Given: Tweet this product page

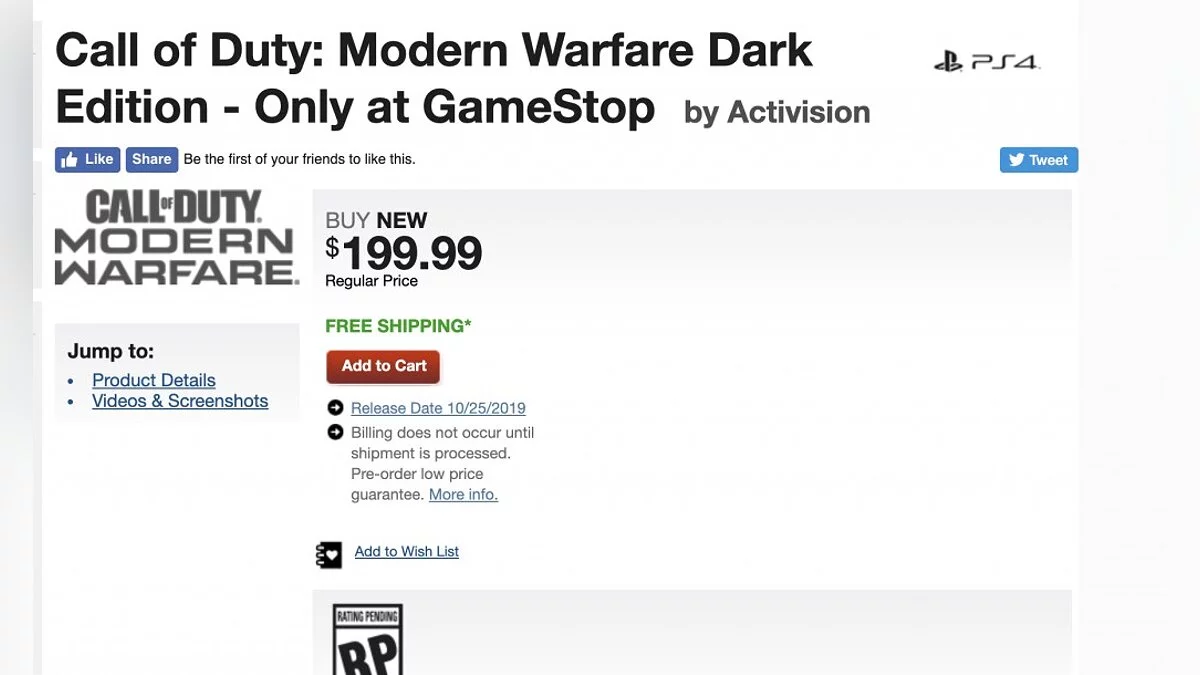Looking at the screenshot, I should click(x=1038, y=160).
